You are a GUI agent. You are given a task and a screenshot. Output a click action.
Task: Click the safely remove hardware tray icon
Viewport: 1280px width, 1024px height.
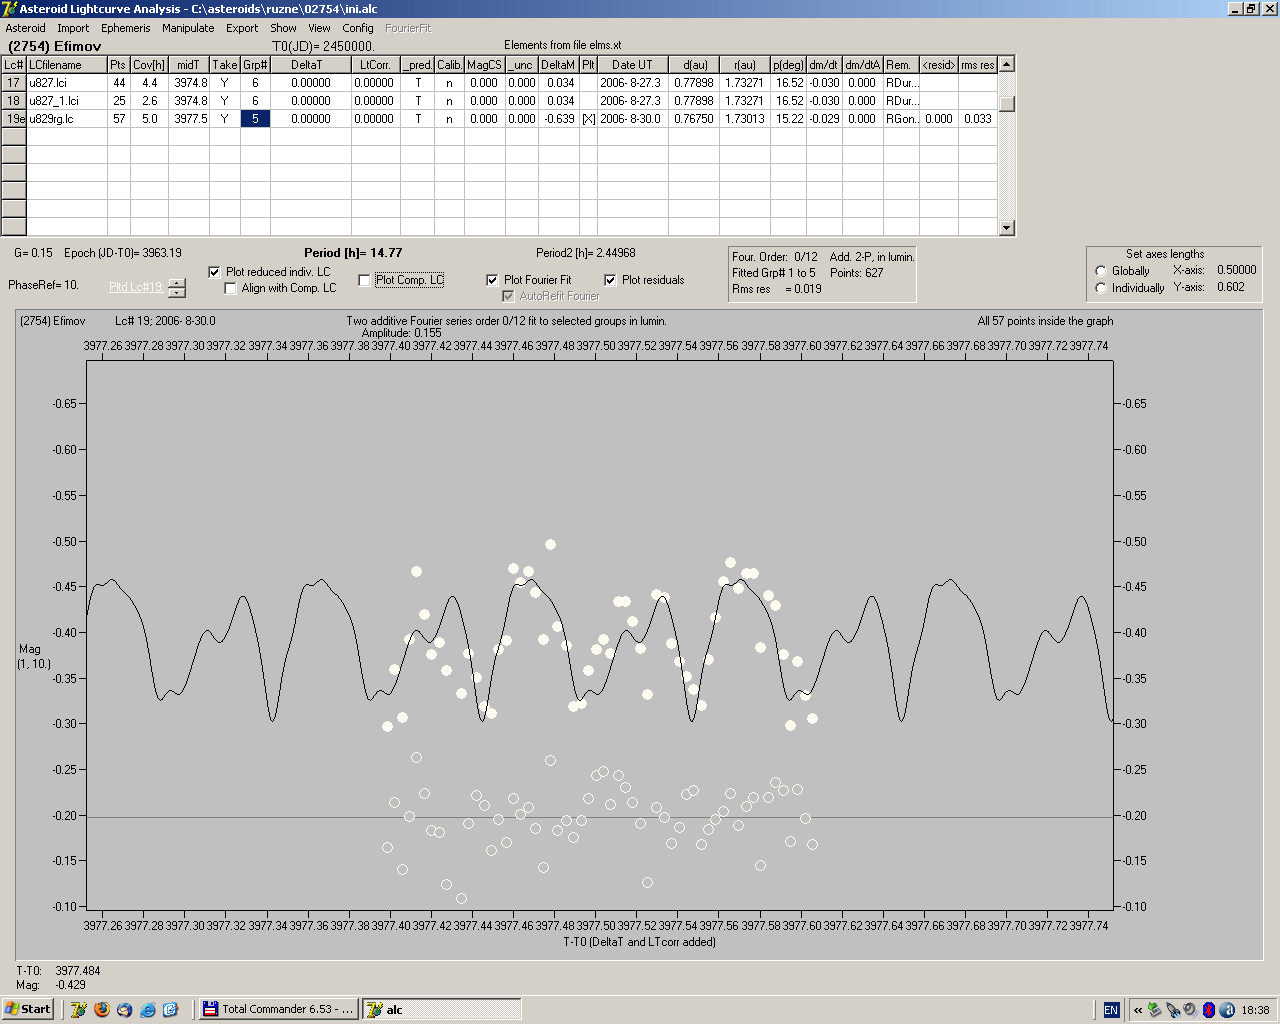(x=1155, y=1010)
